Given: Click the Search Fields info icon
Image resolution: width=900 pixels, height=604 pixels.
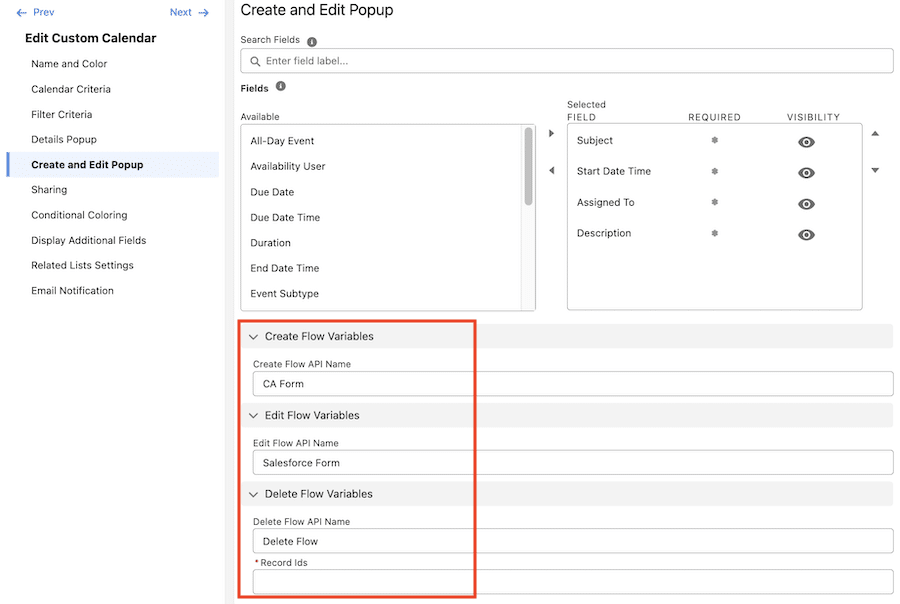Looking at the screenshot, I should (x=312, y=42).
